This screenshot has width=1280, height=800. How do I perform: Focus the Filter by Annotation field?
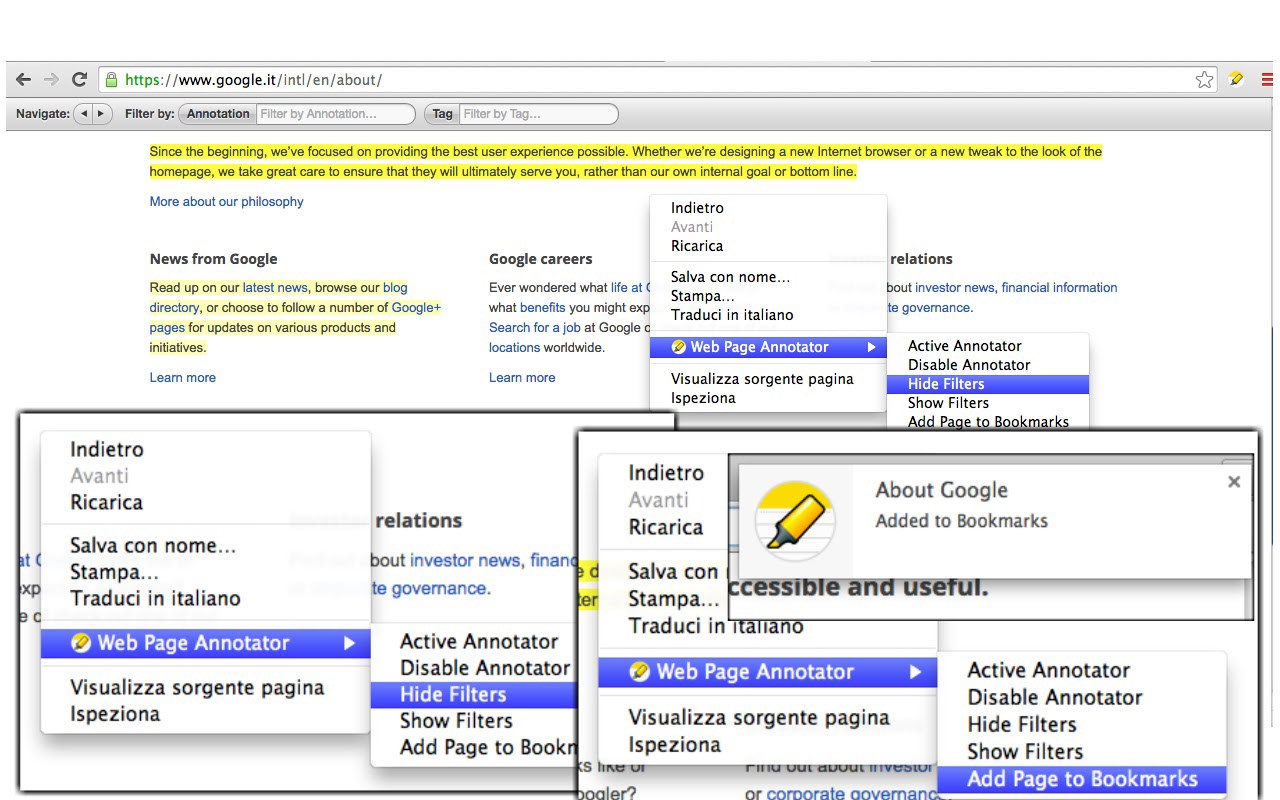click(336, 114)
